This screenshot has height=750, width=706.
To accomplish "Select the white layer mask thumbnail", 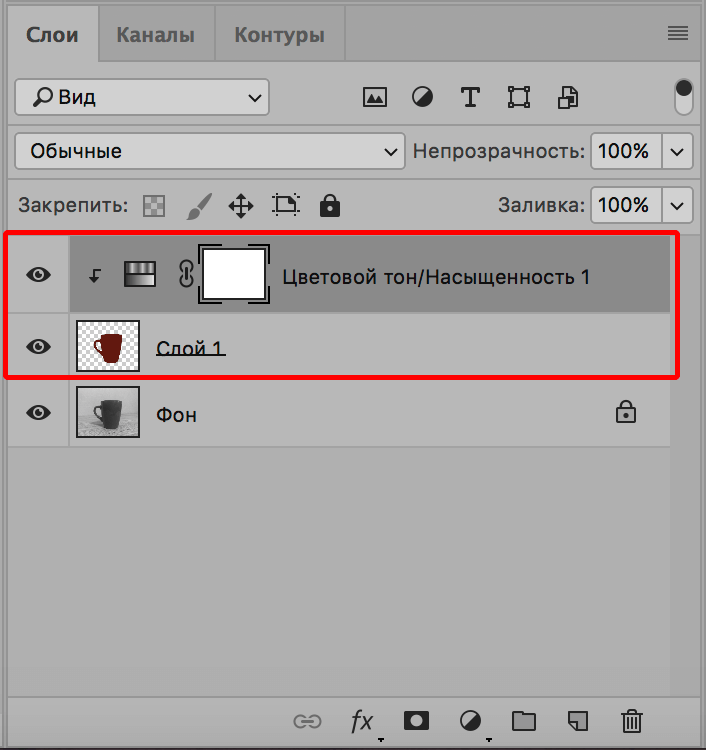I will [x=234, y=274].
